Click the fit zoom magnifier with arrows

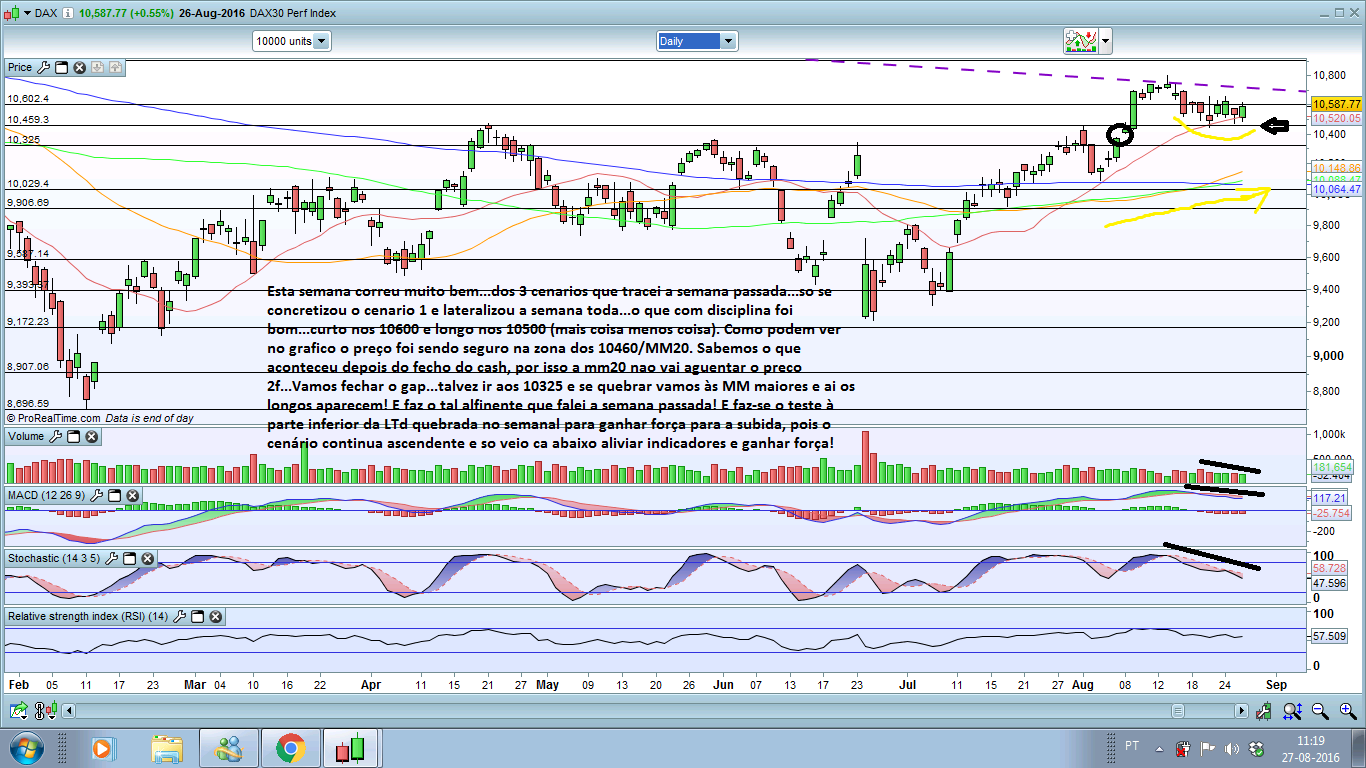(1292, 711)
